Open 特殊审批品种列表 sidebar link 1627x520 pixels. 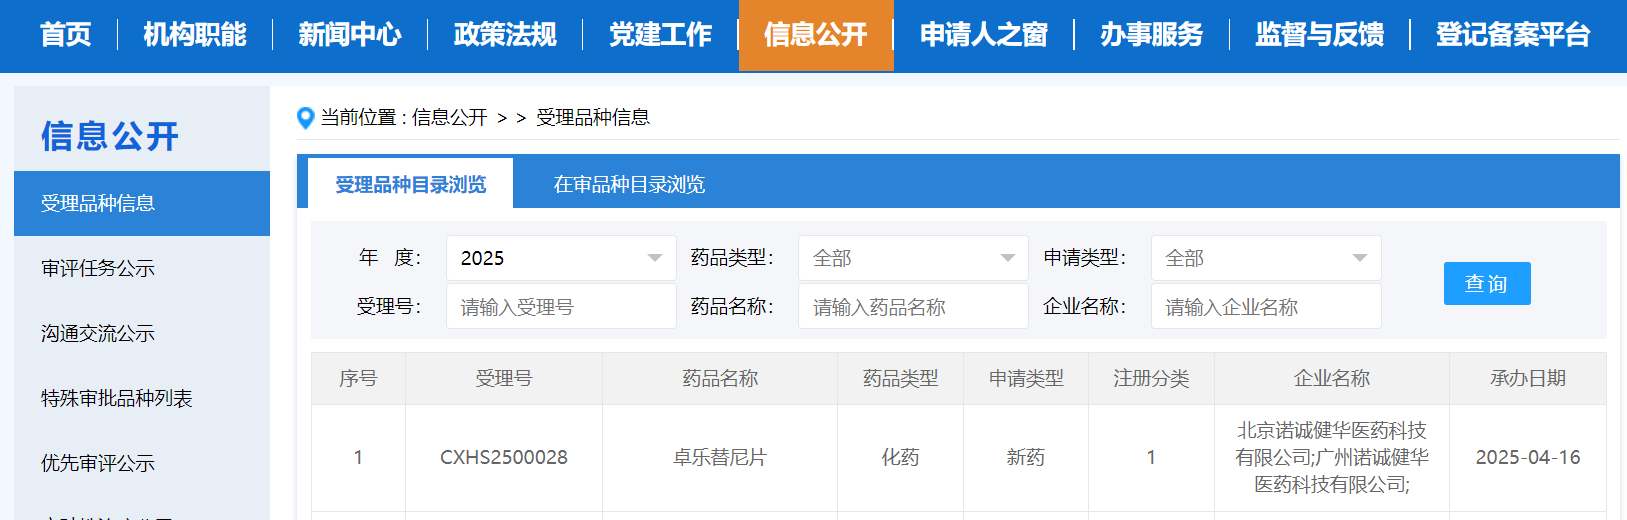[116, 398]
